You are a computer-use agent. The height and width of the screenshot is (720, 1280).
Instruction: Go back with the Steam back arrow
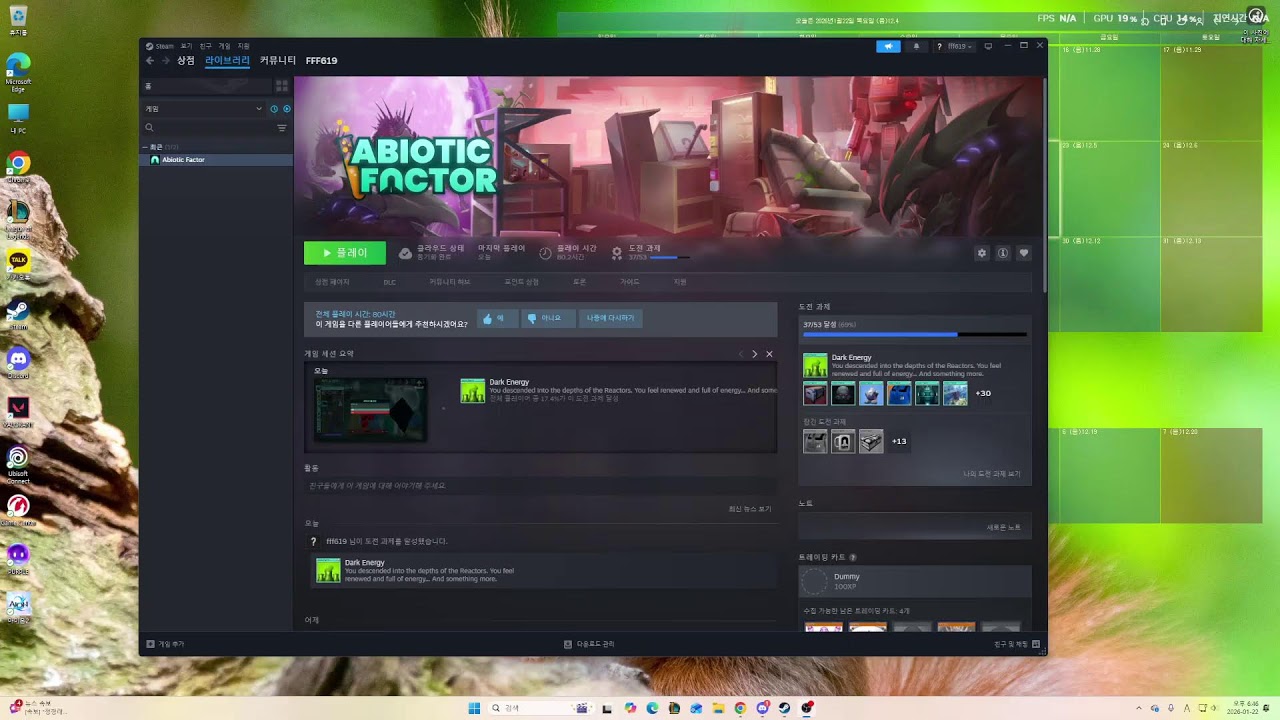tap(151, 61)
